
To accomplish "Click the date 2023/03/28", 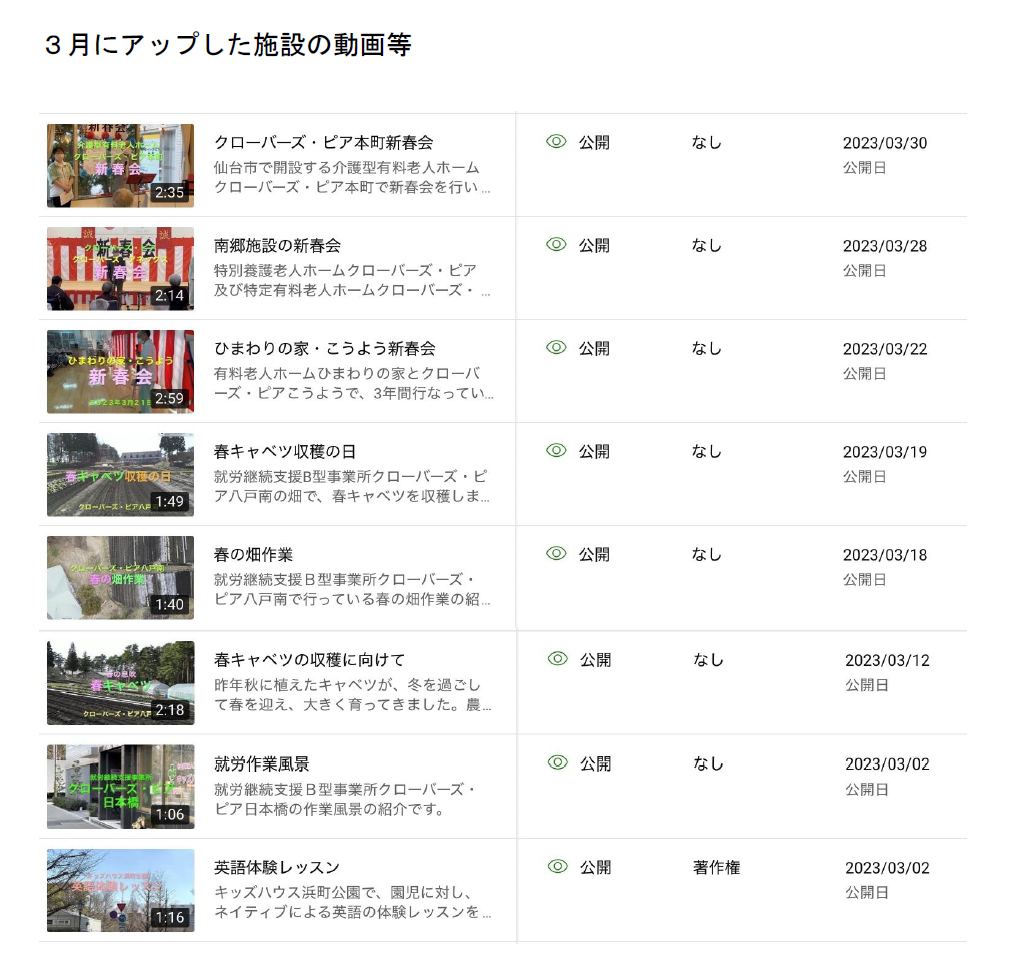I will click(x=885, y=247).
